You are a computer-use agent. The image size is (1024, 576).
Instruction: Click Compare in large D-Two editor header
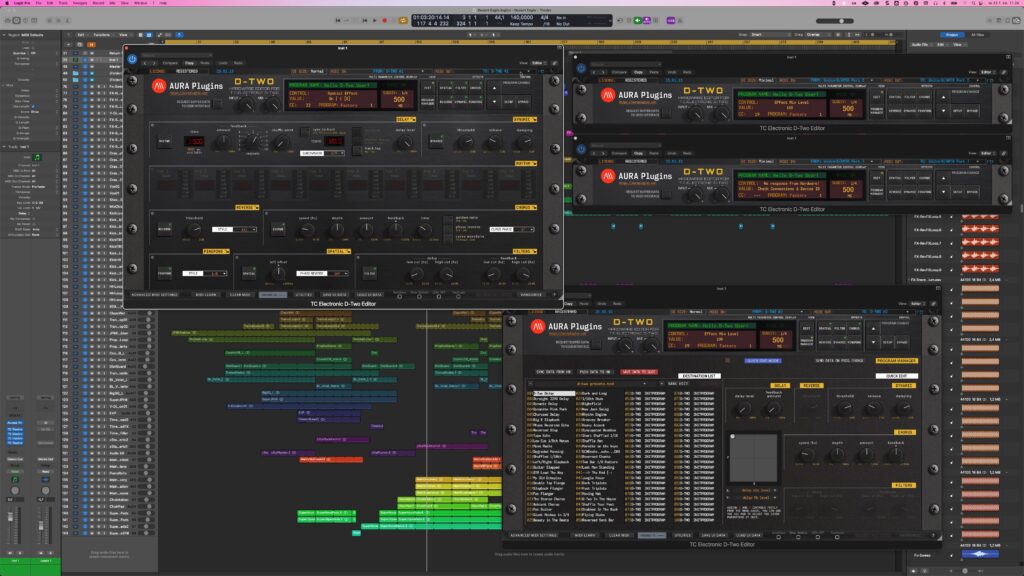(x=170, y=63)
